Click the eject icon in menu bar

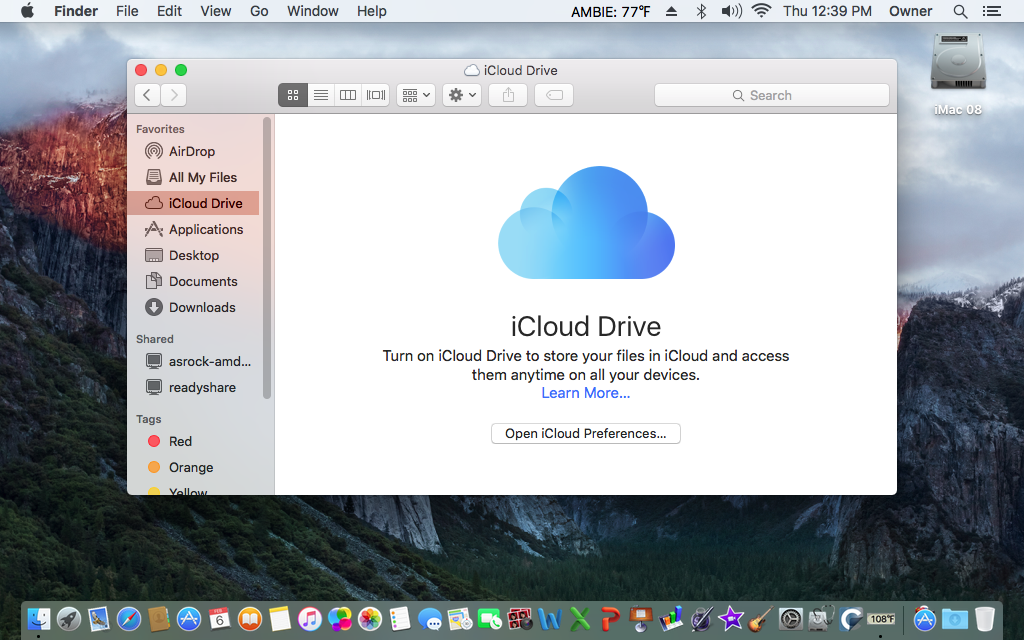coord(671,11)
